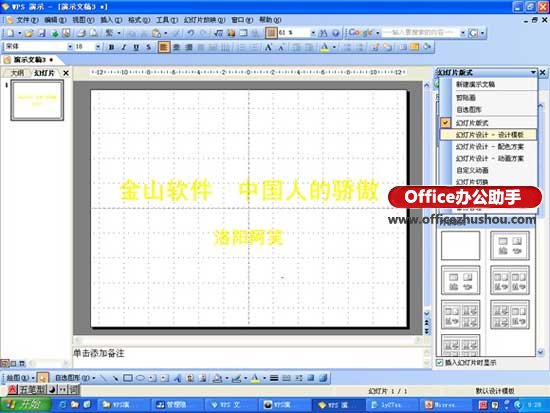
Task: Select the Text Box tool
Action: (x=152, y=378)
